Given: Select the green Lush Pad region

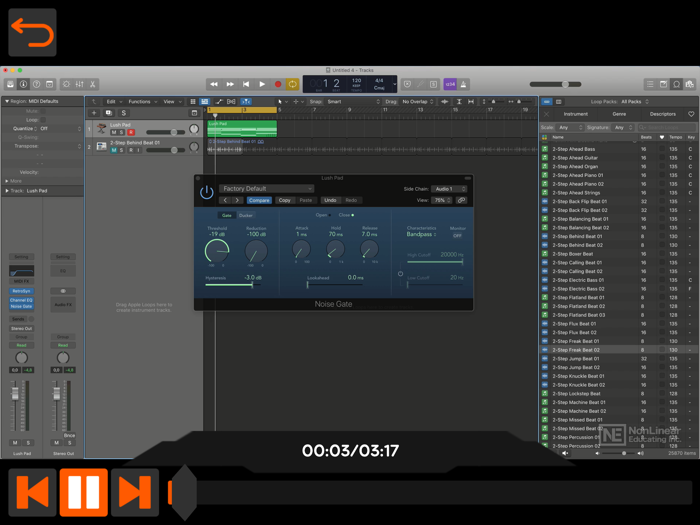Looking at the screenshot, I should coord(242,129).
